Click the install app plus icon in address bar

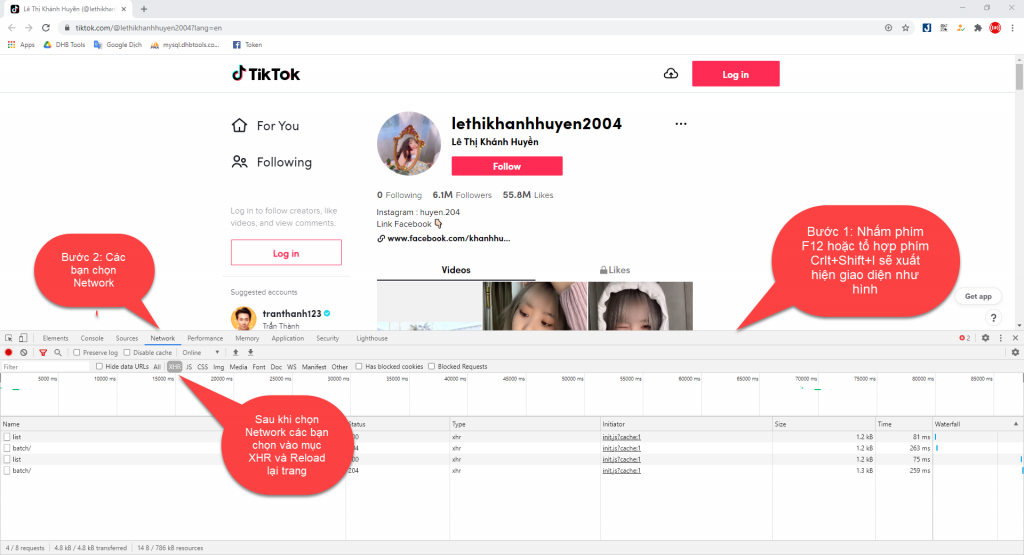tap(888, 28)
